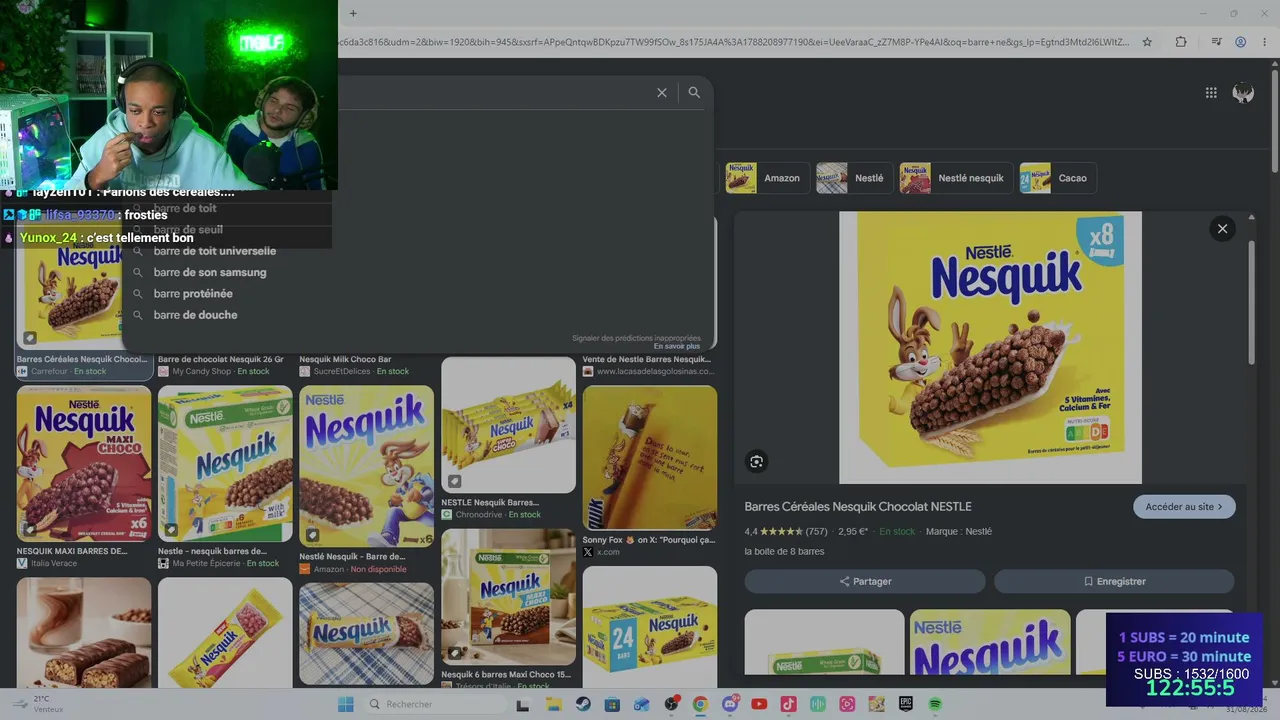Screen dimensions: 1280x720
Task: Open the Nesquik 6 barres Maxi Choco image
Action: (508, 597)
